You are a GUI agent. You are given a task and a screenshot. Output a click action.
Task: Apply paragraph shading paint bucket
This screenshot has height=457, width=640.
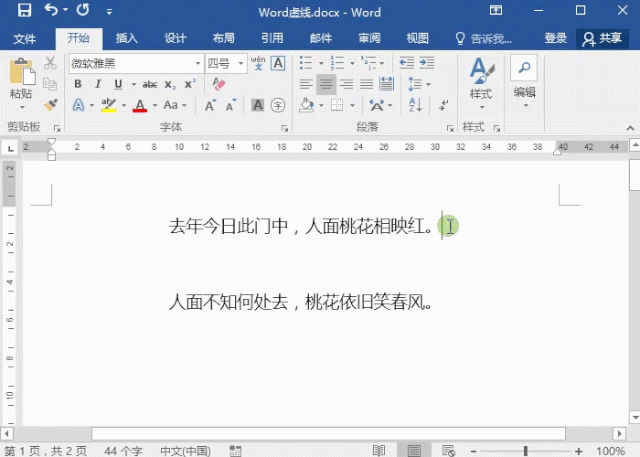tap(307, 105)
